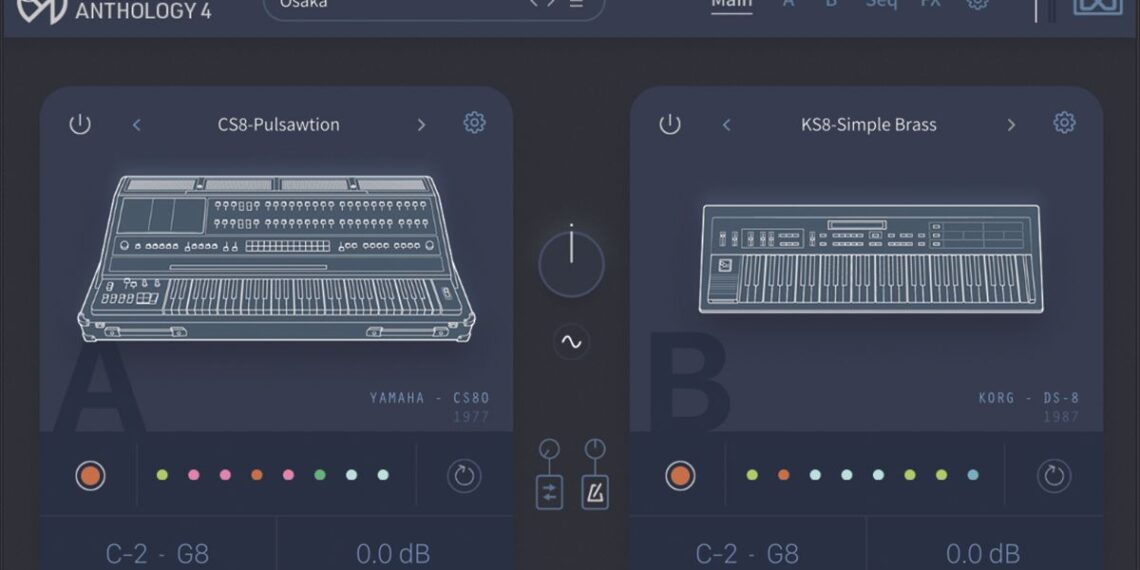This screenshot has width=1140, height=570.
Task: Select fifth dot in layer B row
Action: 878,475
